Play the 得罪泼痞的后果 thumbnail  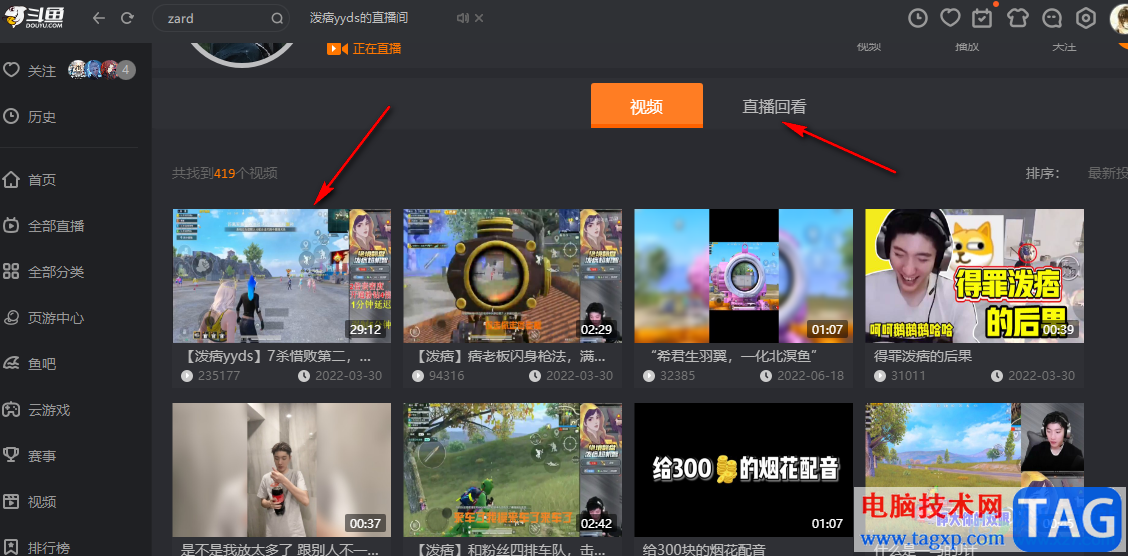point(974,275)
